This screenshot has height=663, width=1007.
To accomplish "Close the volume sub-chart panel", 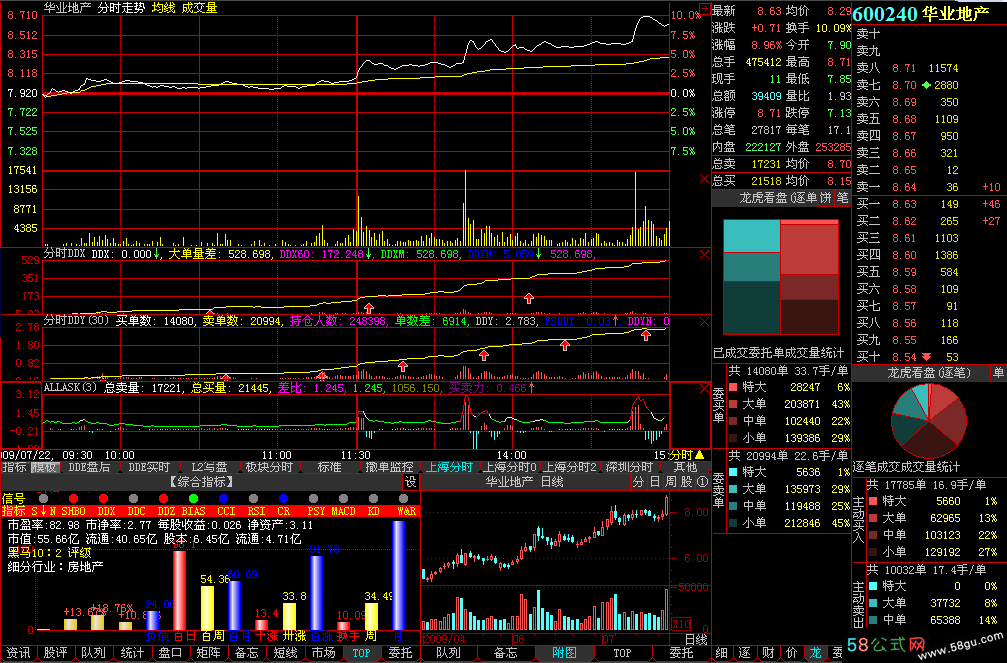I will tap(704, 178).
